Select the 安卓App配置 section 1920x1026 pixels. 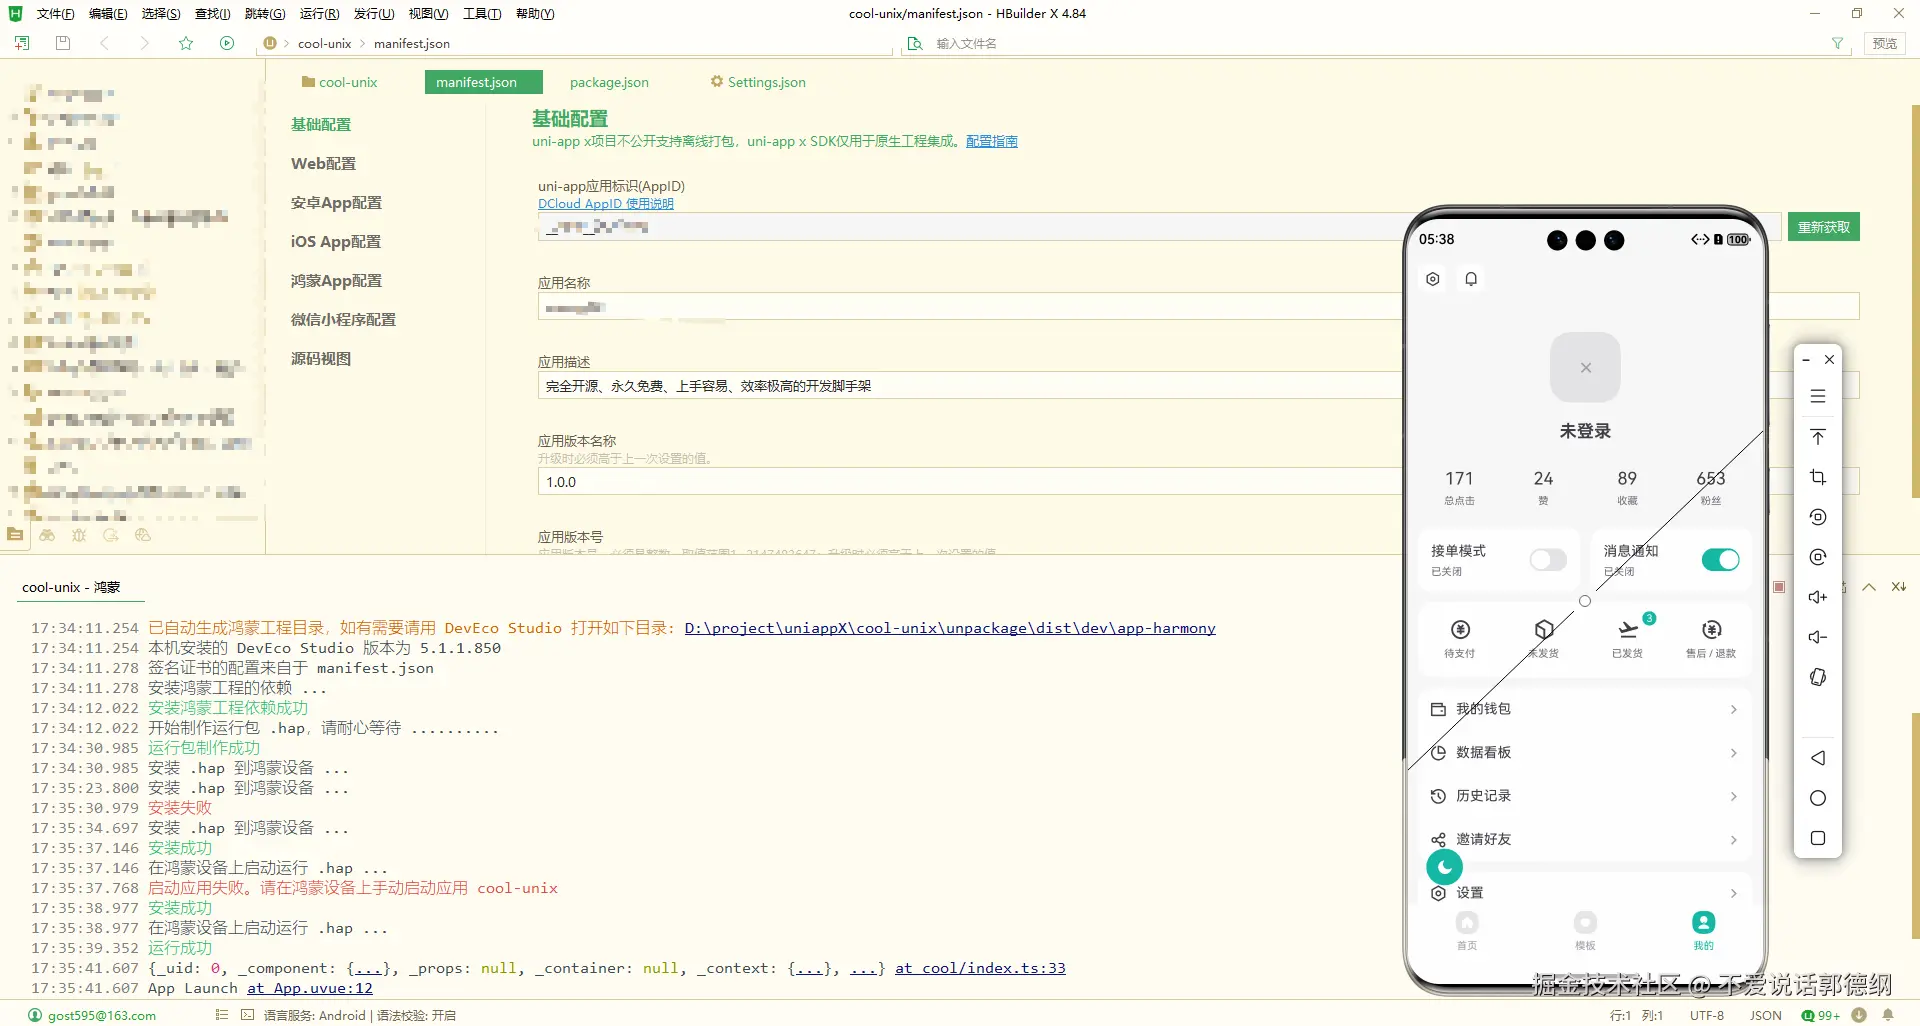[336, 202]
